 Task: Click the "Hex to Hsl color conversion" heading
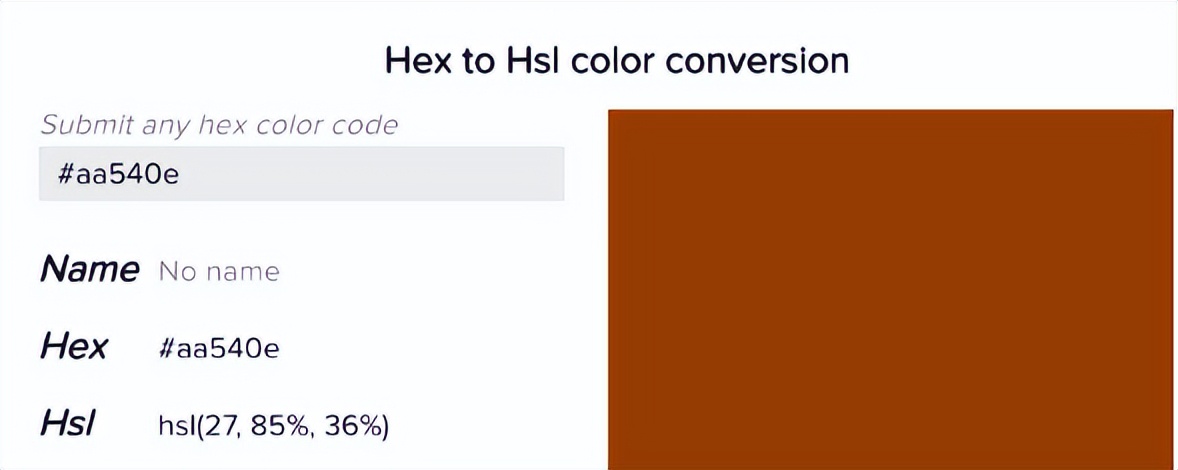coord(616,61)
